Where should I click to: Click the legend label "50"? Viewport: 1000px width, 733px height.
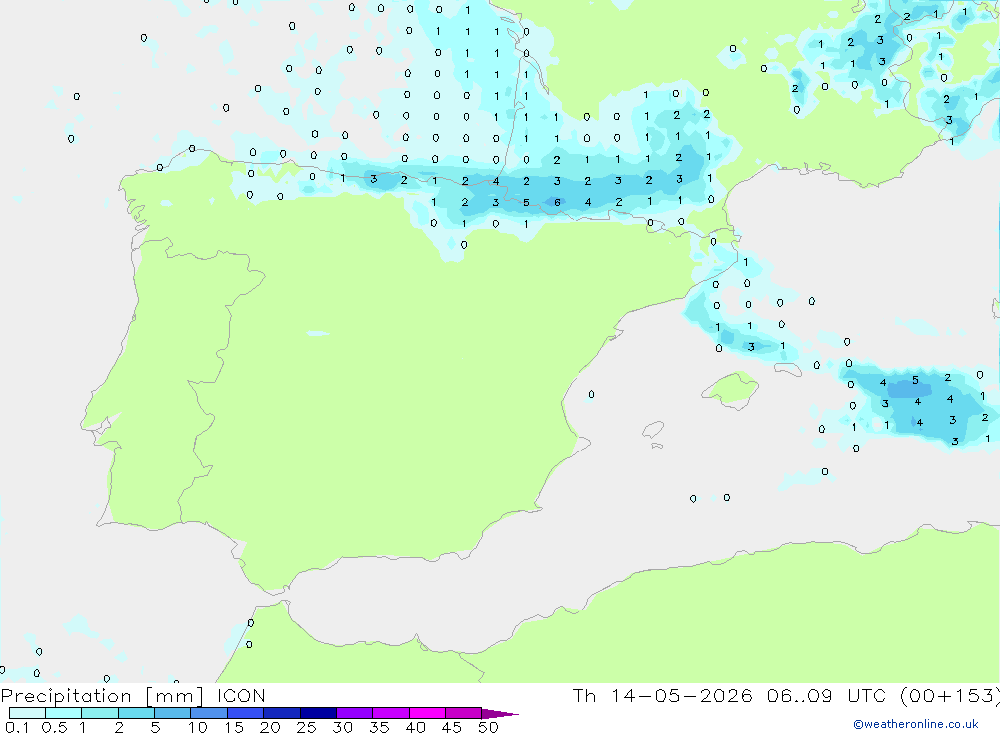click(x=489, y=727)
